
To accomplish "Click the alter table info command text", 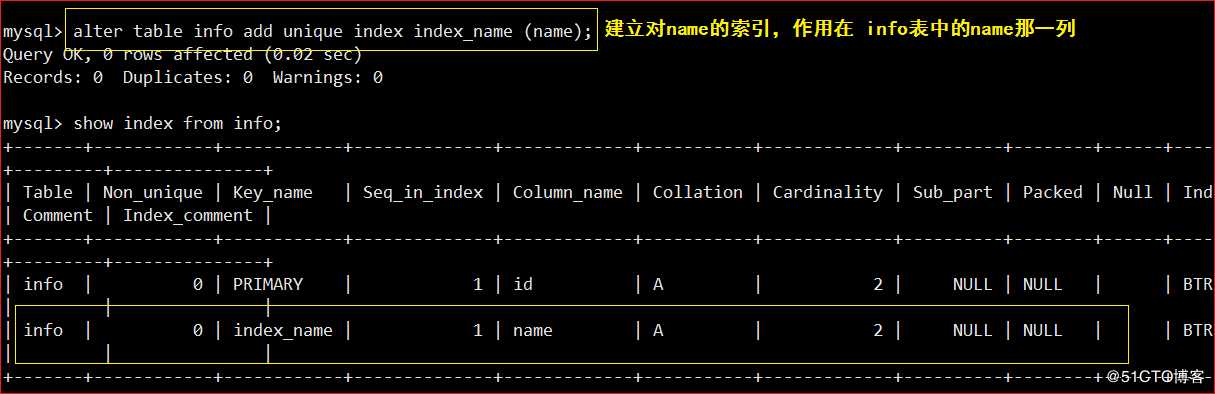I will tap(333, 31).
